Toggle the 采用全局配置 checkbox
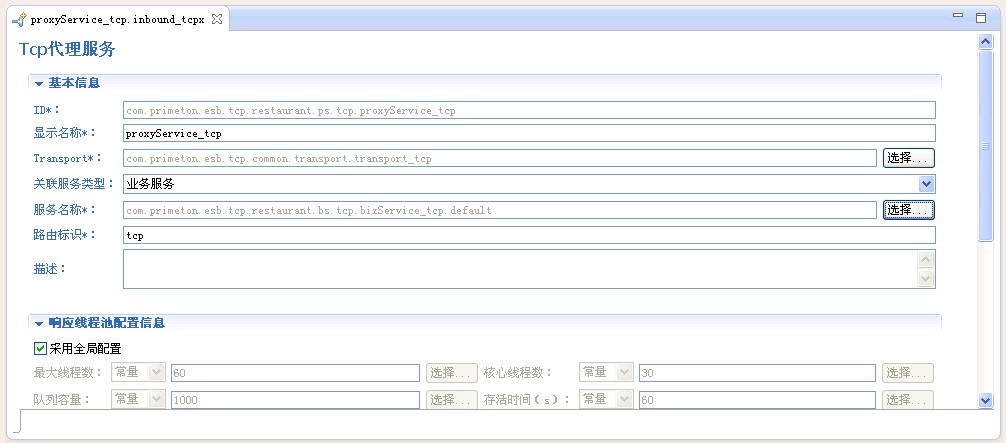This screenshot has width=1006, height=443. click(41, 348)
